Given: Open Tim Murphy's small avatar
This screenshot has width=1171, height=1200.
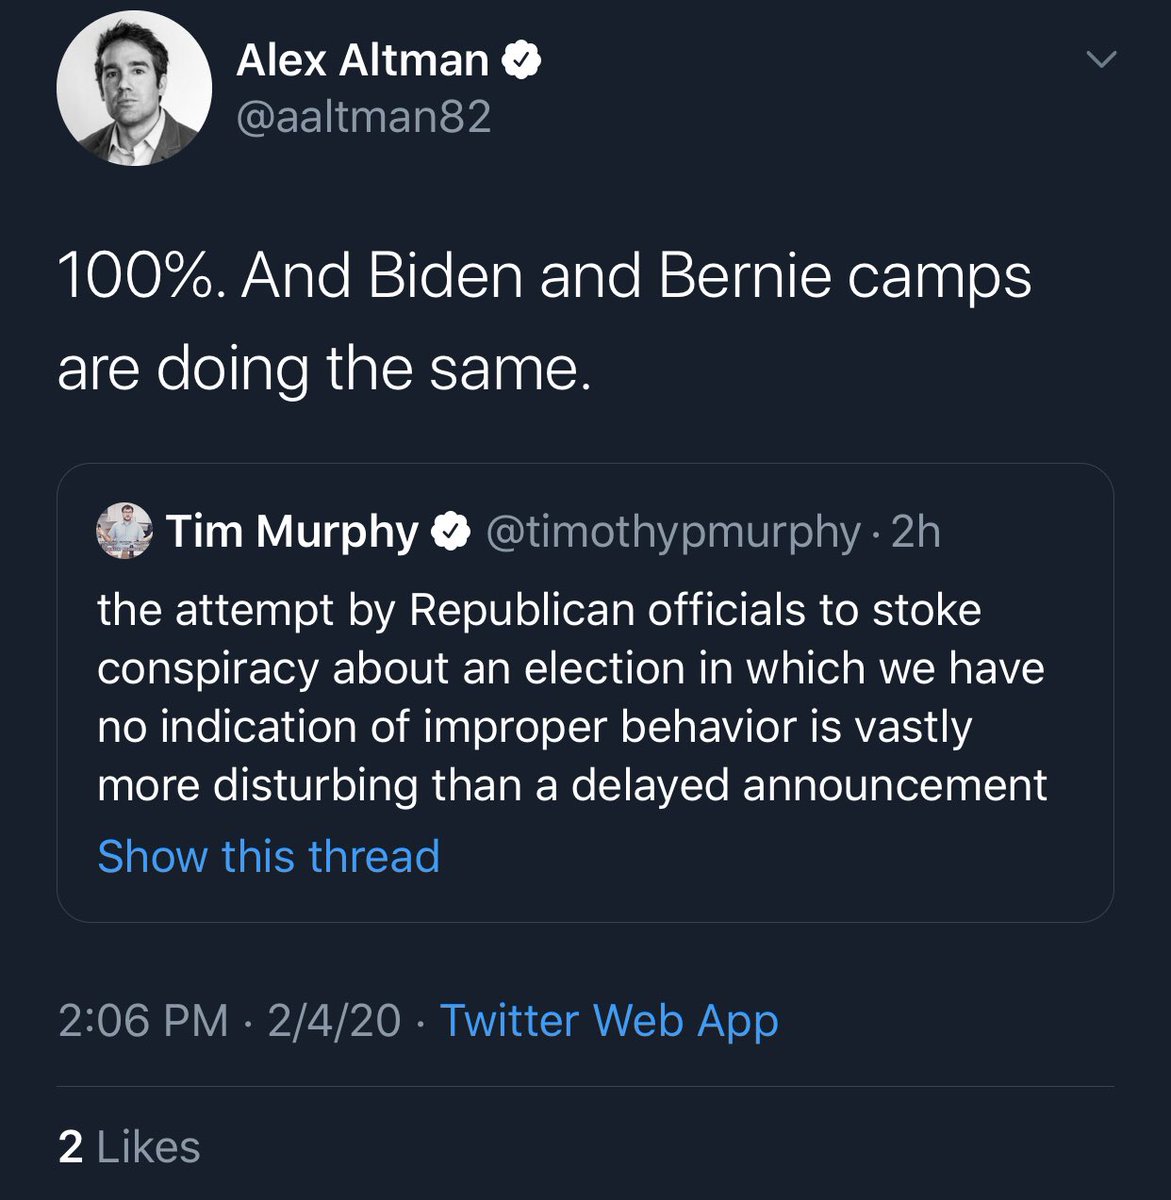Looking at the screenshot, I should pos(124,531).
